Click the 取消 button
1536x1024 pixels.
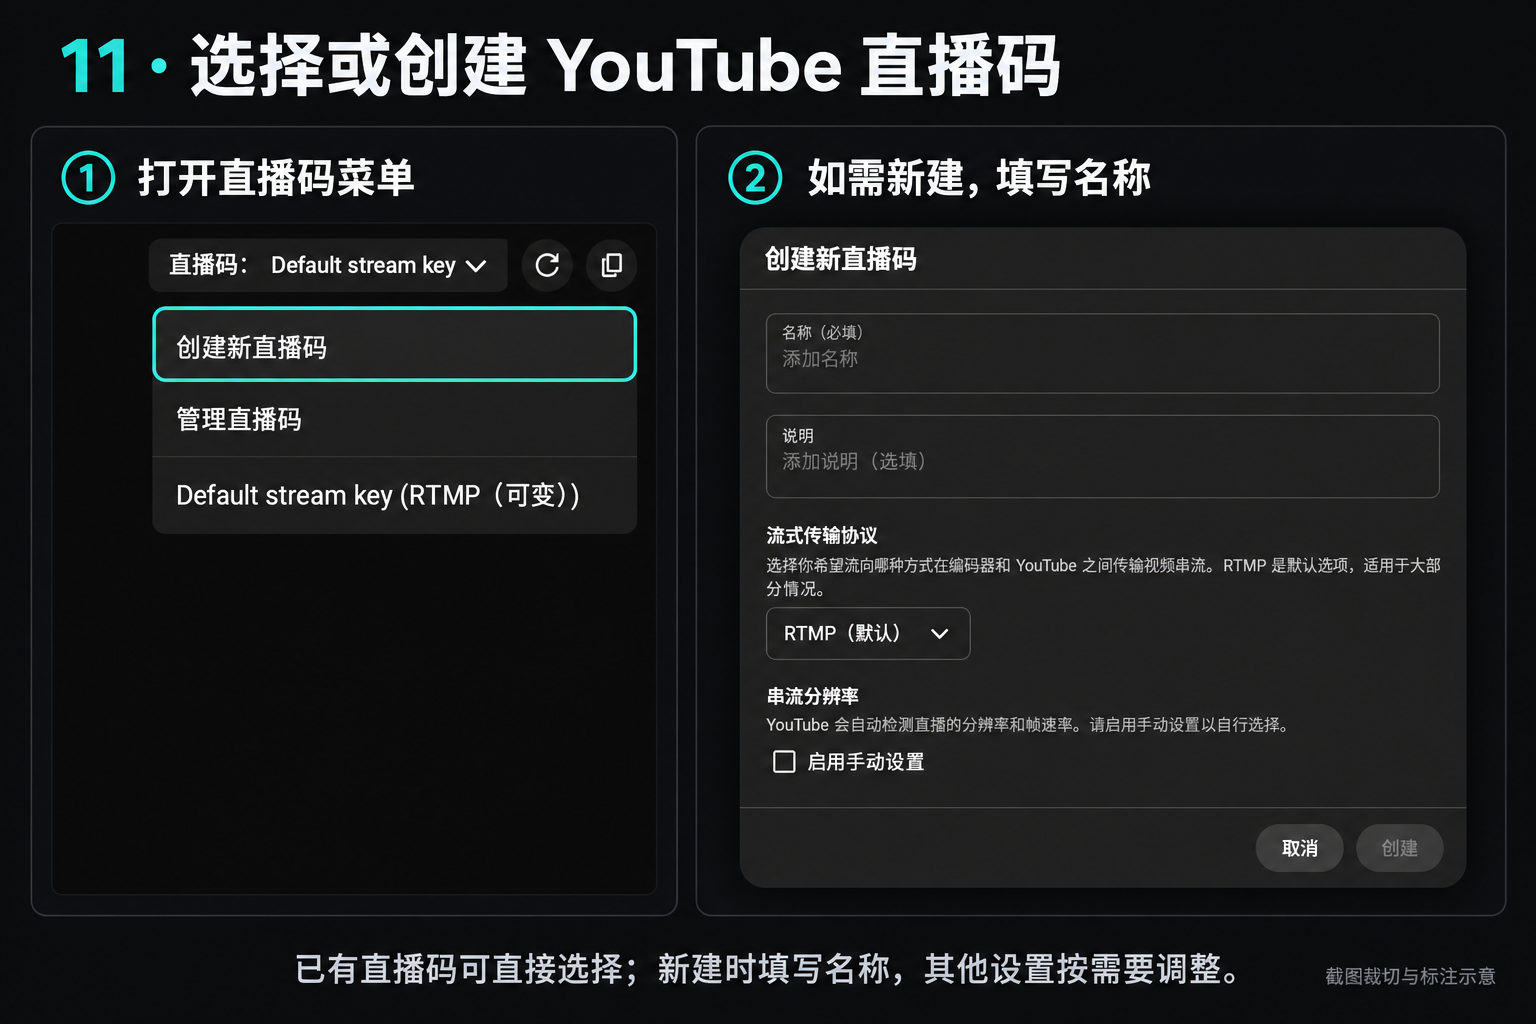coord(1299,848)
